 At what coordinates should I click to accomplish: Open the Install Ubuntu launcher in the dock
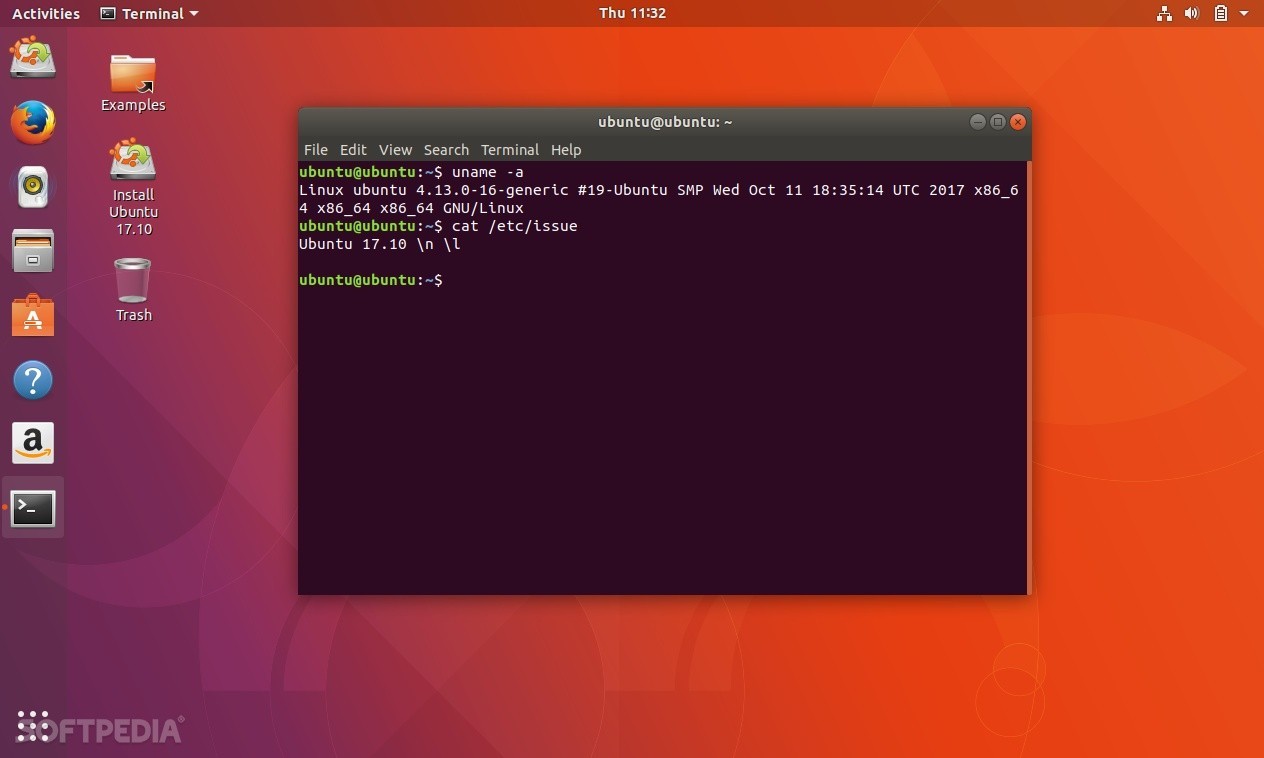click(x=33, y=56)
